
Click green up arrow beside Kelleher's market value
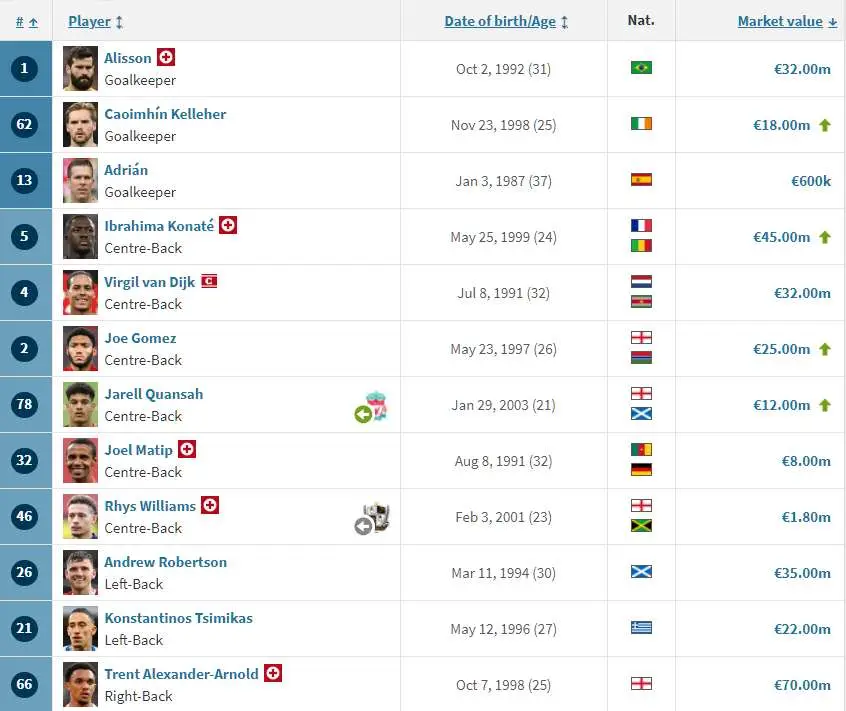coord(824,125)
